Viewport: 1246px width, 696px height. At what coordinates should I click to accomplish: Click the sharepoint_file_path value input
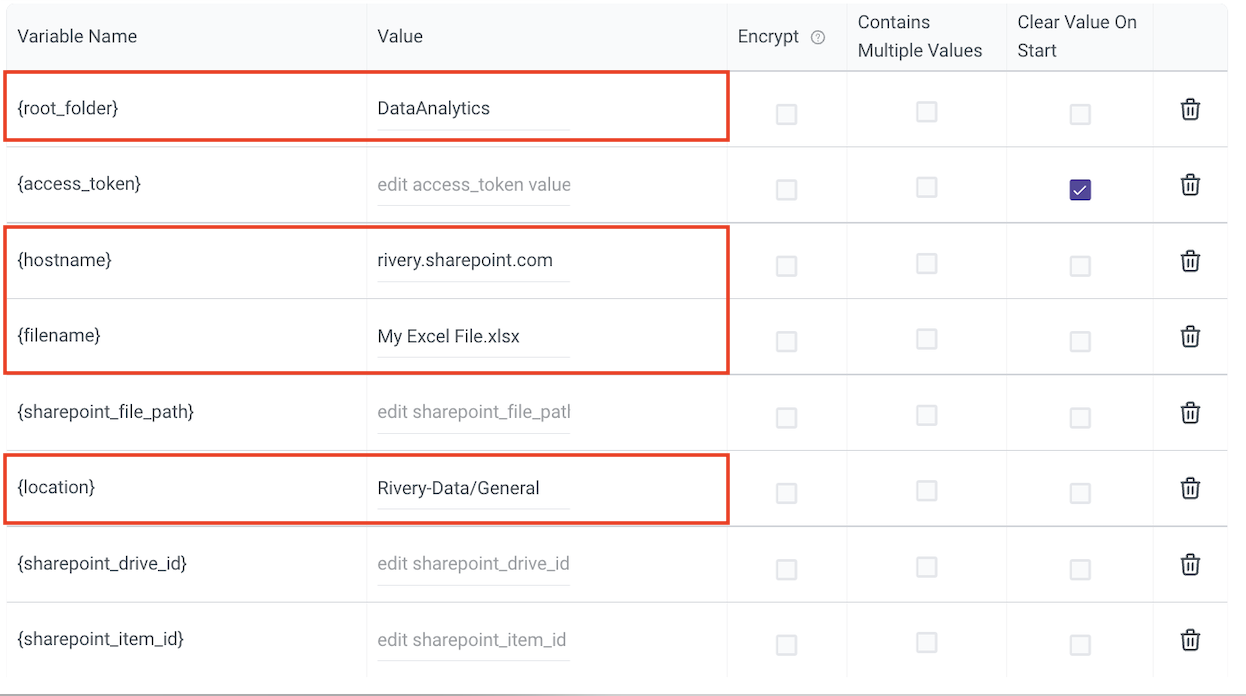point(473,412)
